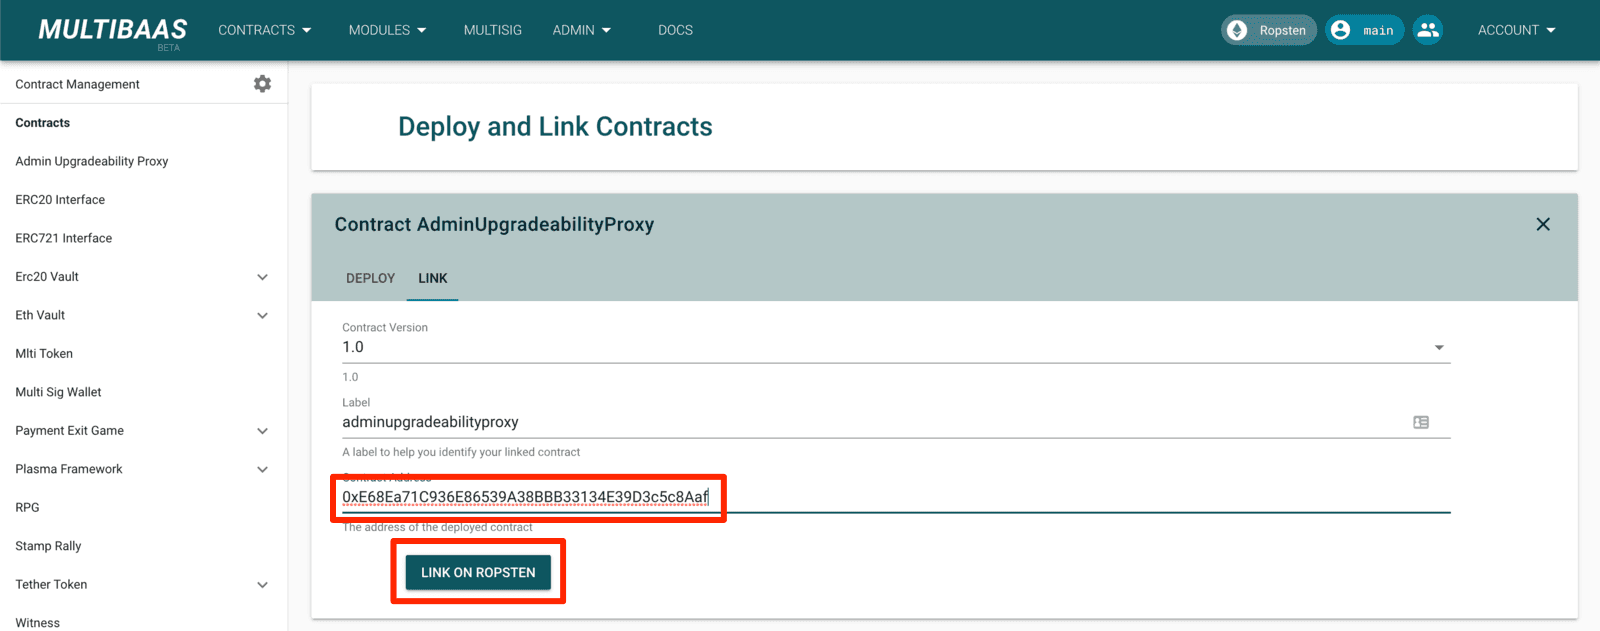This screenshot has height=631, width=1600.
Task: Click the Ropsten network chip
Action: (1269, 30)
